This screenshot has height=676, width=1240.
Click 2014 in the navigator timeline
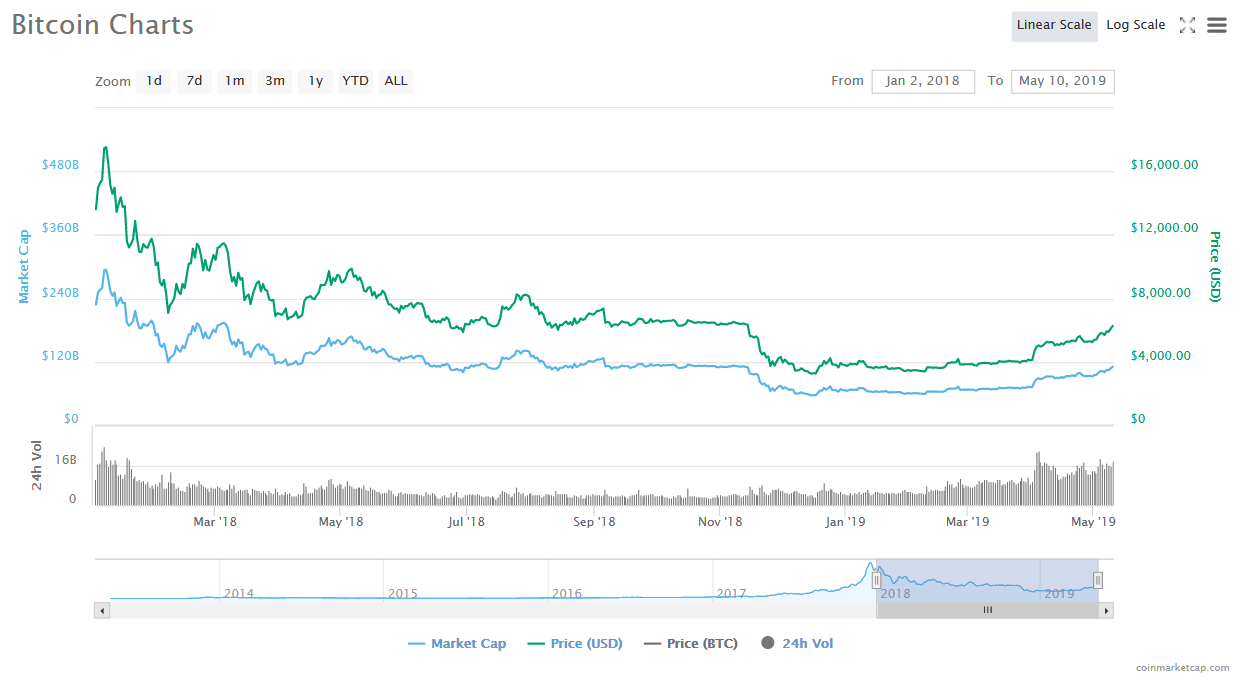(239, 593)
